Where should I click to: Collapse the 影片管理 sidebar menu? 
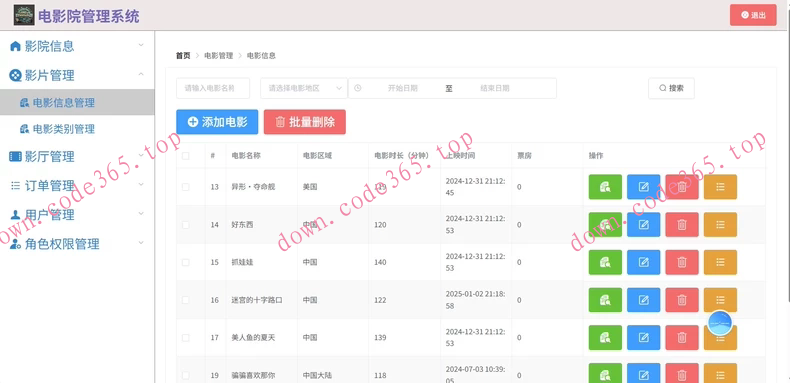[77, 76]
